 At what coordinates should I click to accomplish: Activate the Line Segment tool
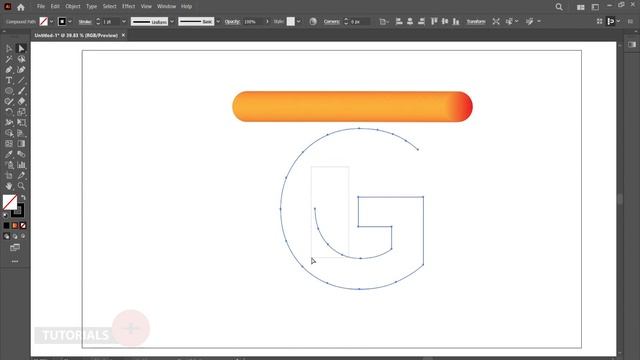tap(21, 81)
